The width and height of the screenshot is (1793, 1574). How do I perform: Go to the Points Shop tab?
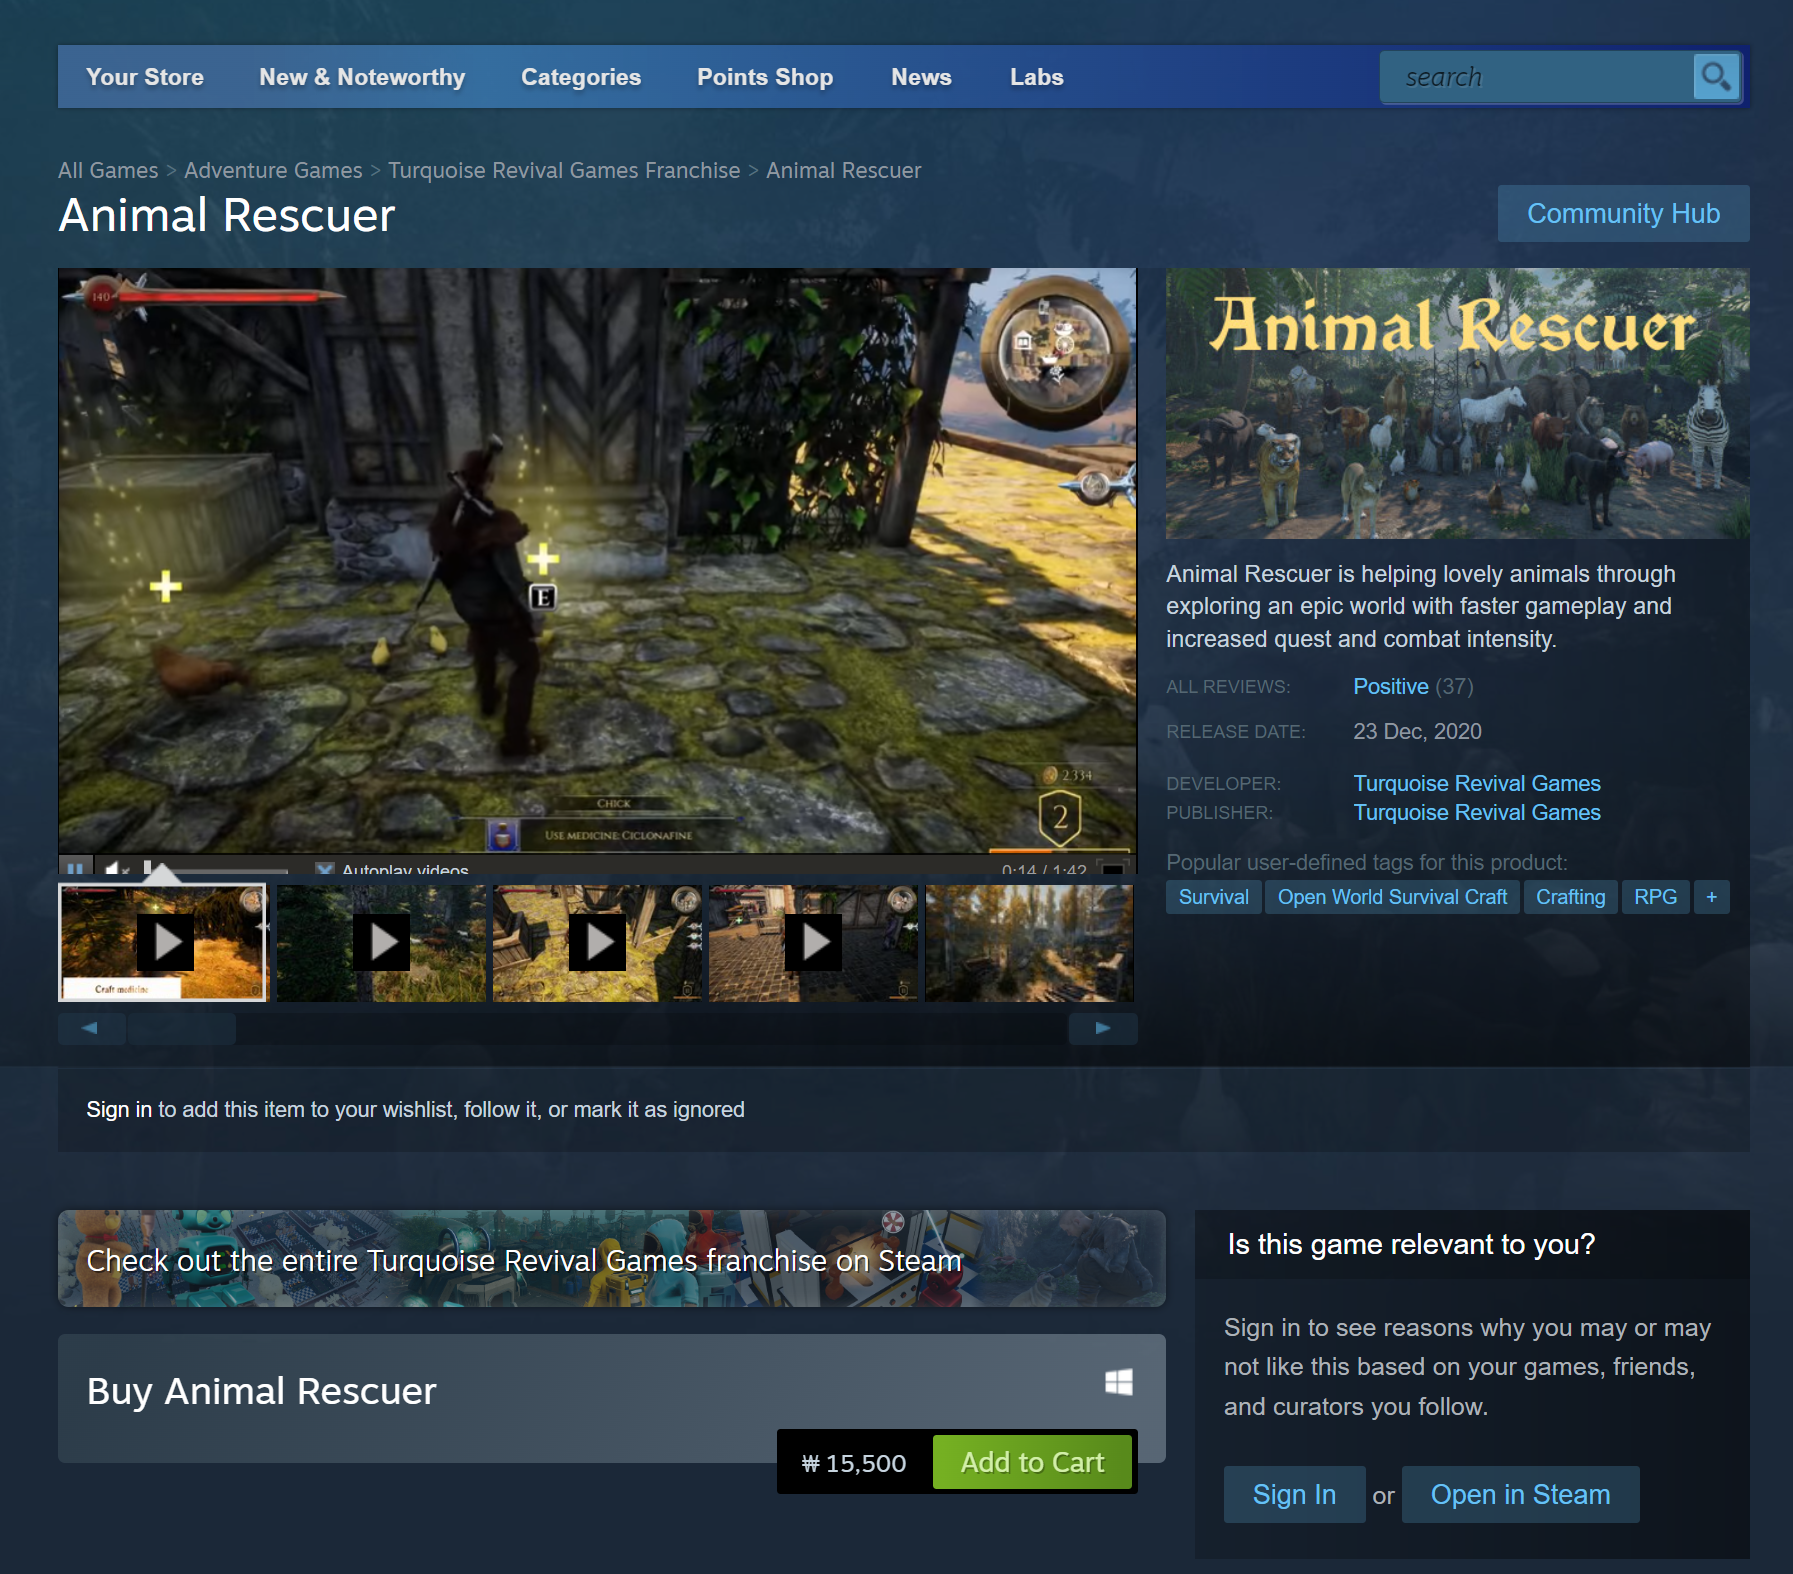click(765, 77)
